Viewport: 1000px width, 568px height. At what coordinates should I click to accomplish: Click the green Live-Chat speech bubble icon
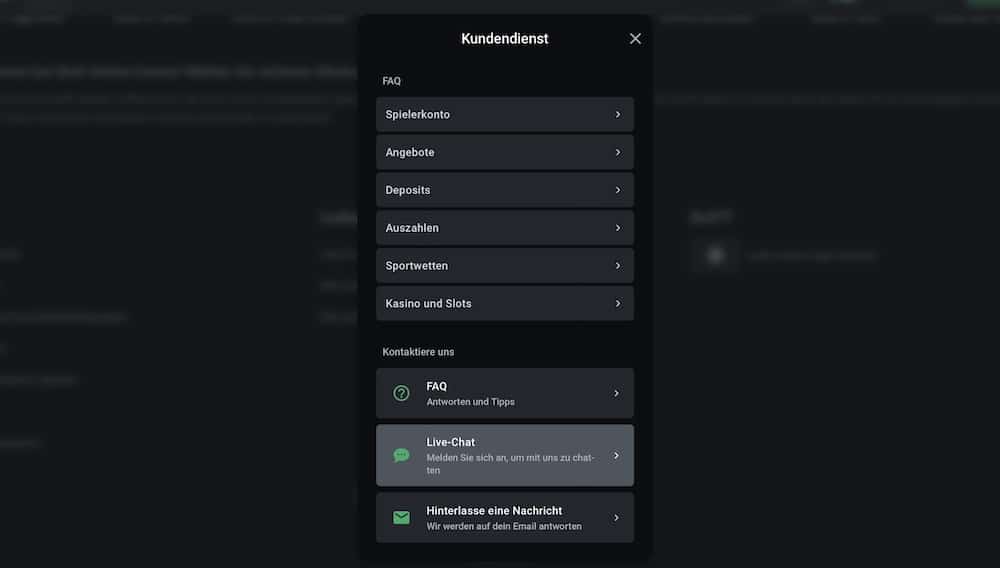[x=401, y=455]
